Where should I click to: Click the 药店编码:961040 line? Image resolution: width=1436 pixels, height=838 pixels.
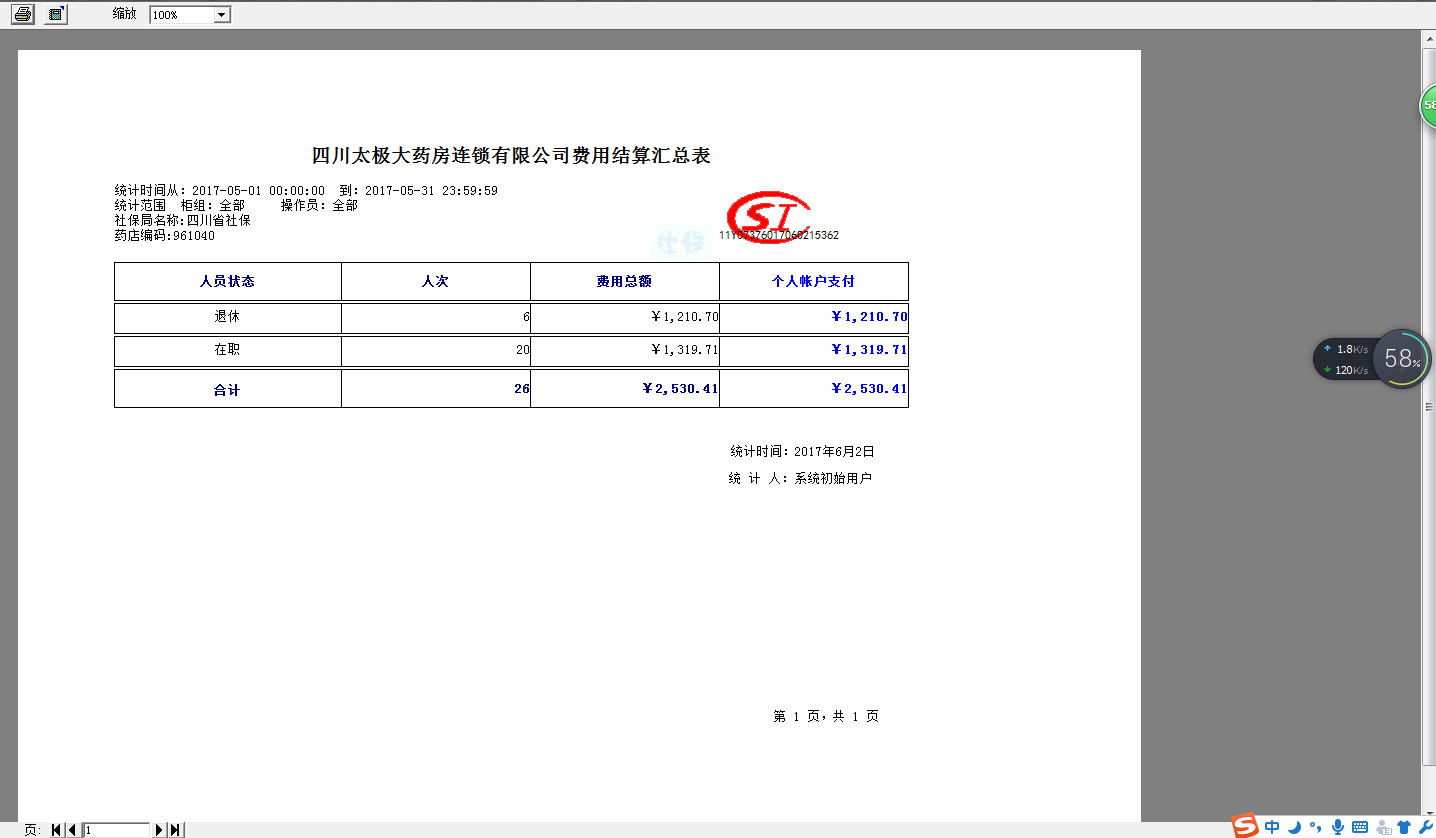[x=165, y=236]
